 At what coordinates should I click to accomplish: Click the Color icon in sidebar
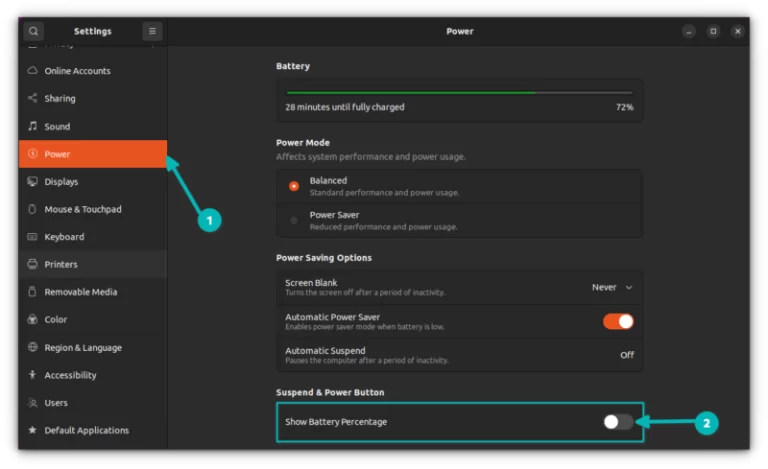pos(32,320)
